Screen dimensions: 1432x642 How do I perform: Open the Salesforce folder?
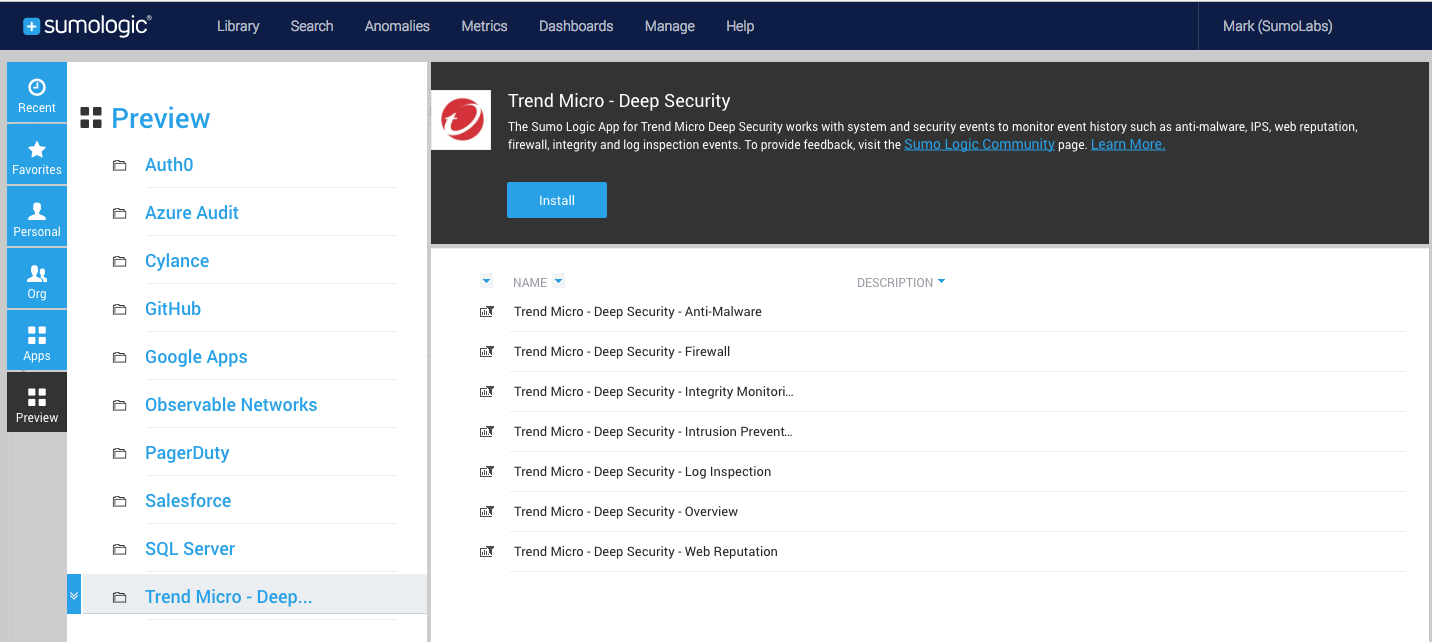(188, 501)
